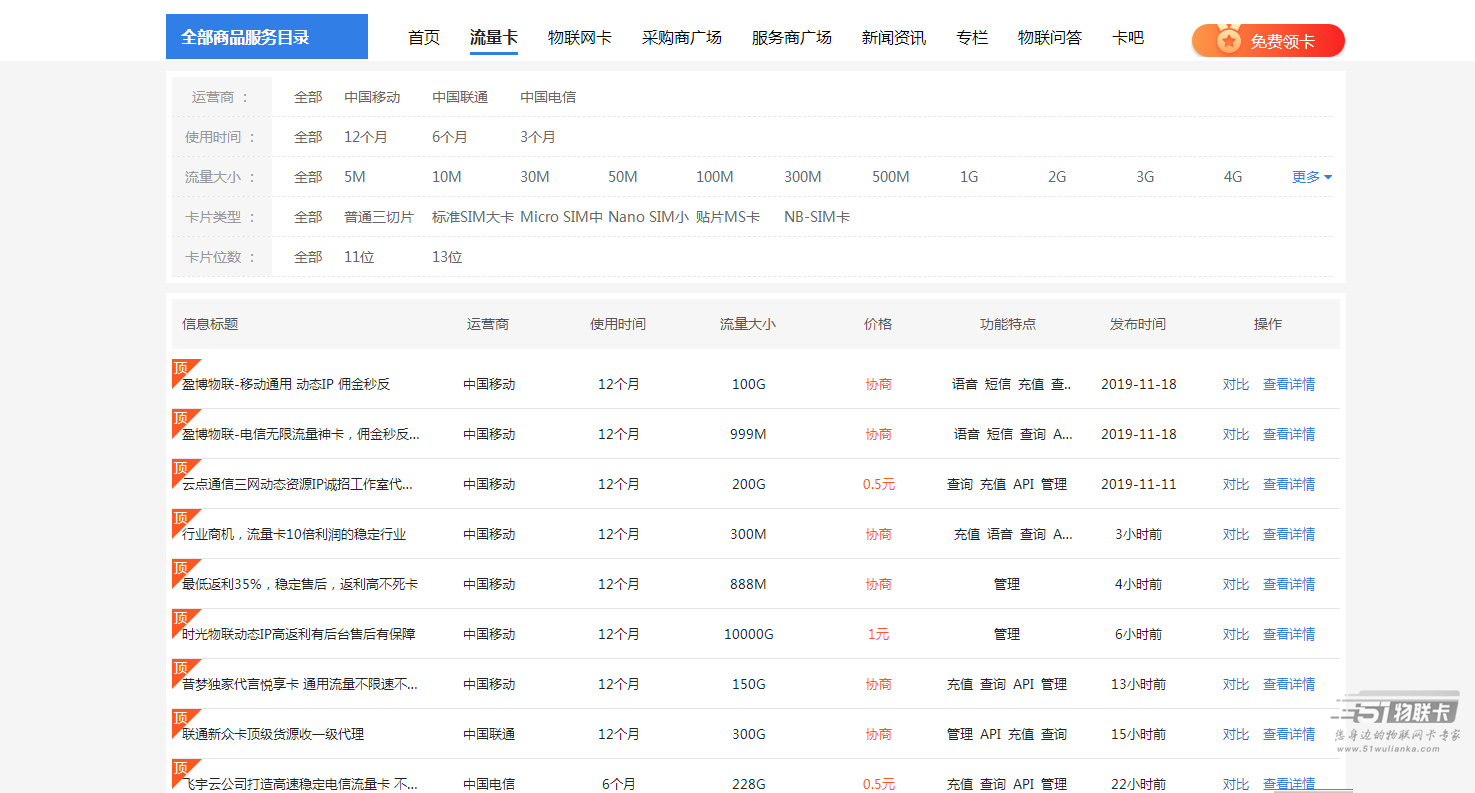This screenshot has width=1475, height=793.
Task: Open 服务商广场 navigation tab
Action: pos(792,38)
